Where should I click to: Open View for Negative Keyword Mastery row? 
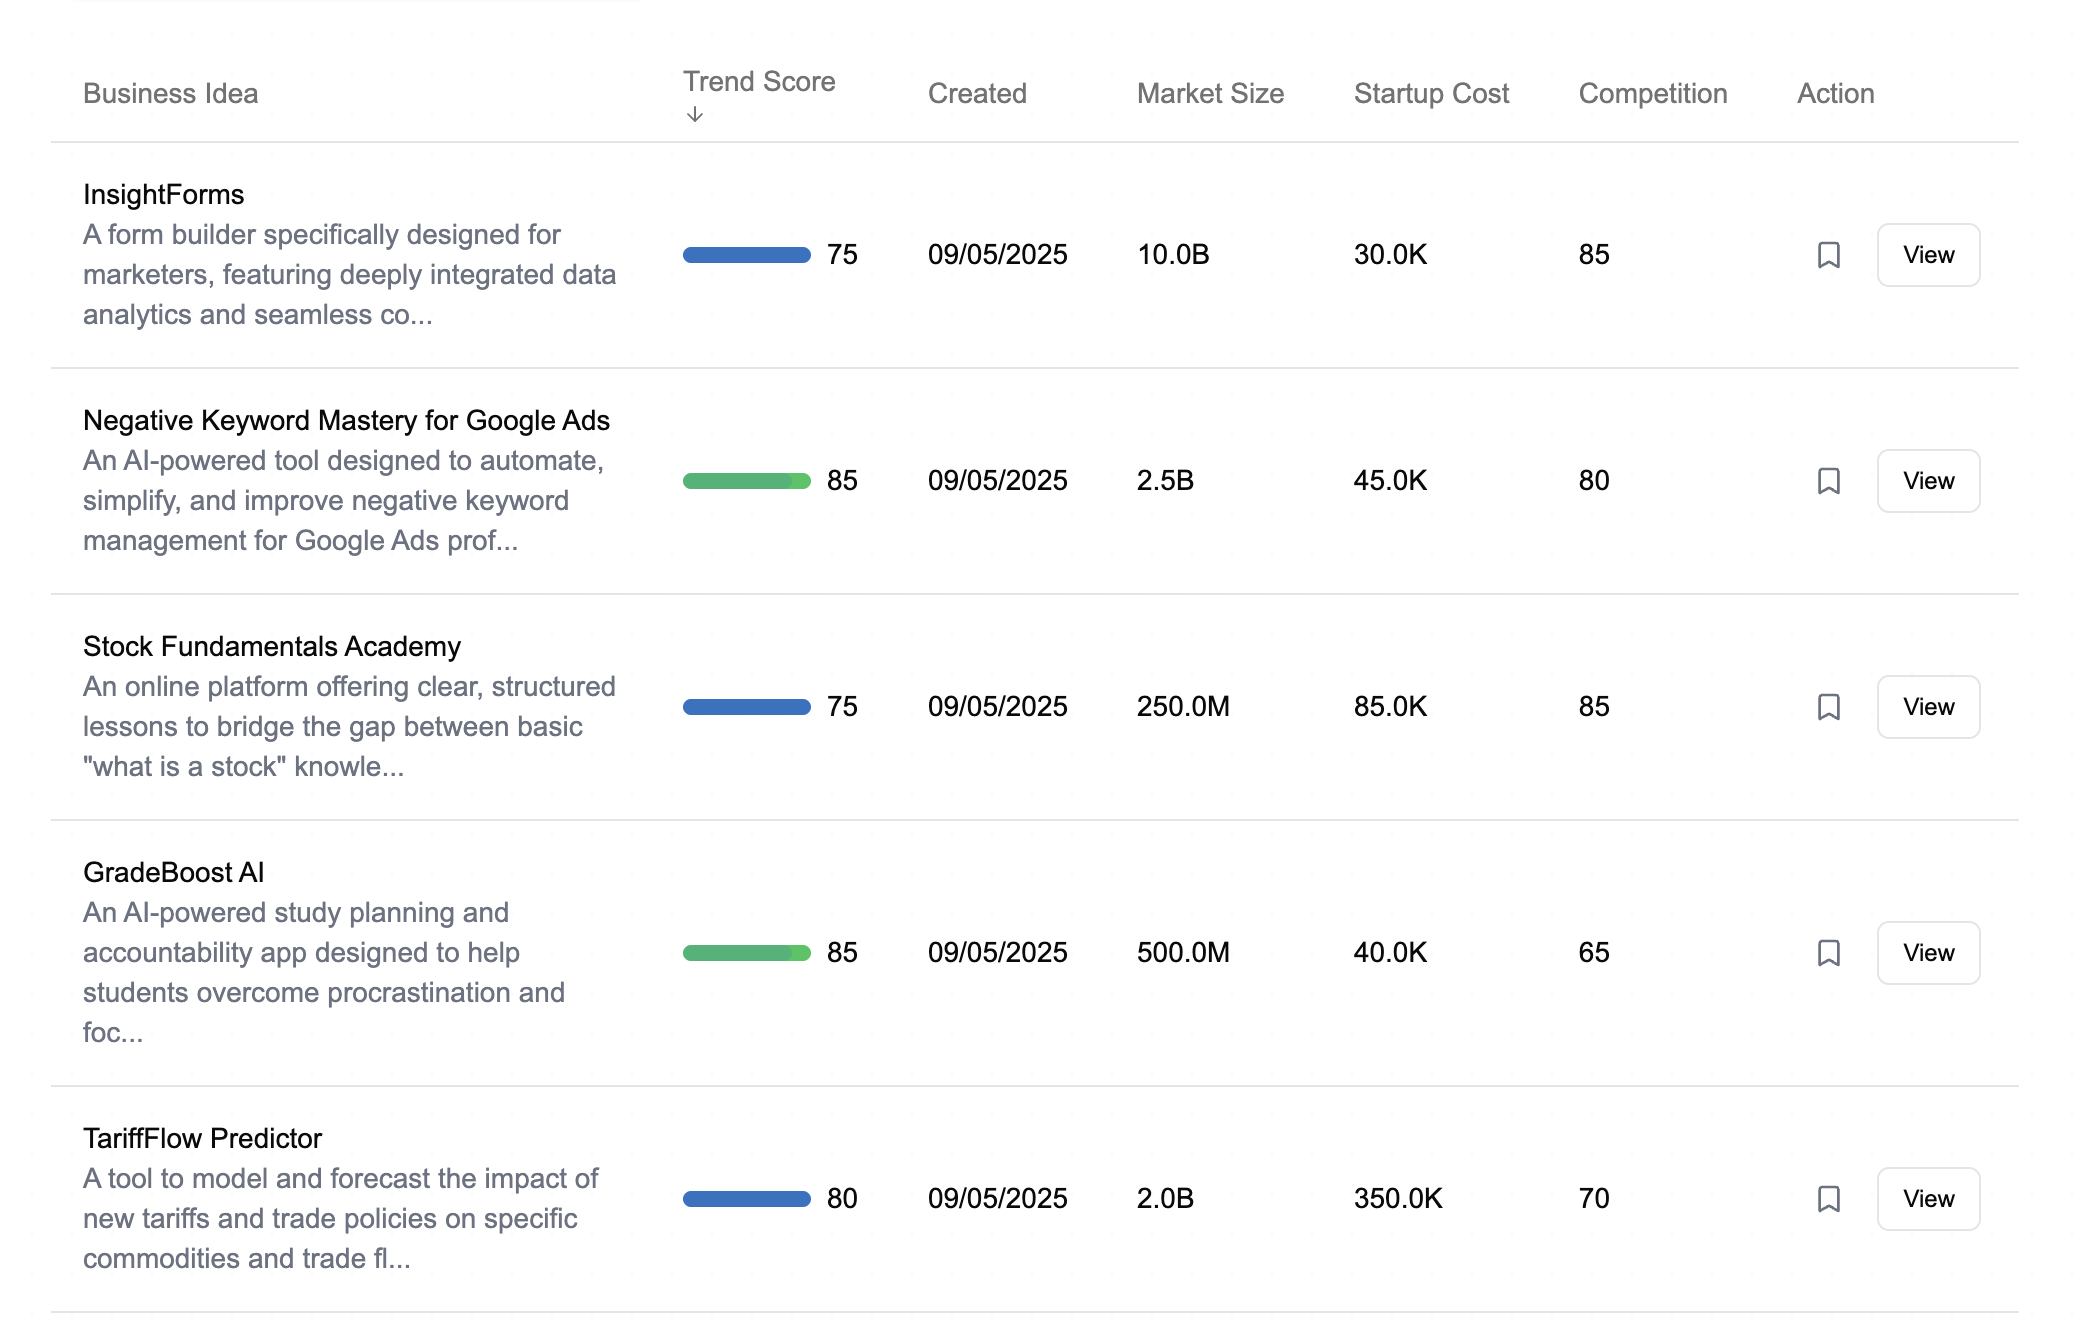click(x=1928, y=481)
